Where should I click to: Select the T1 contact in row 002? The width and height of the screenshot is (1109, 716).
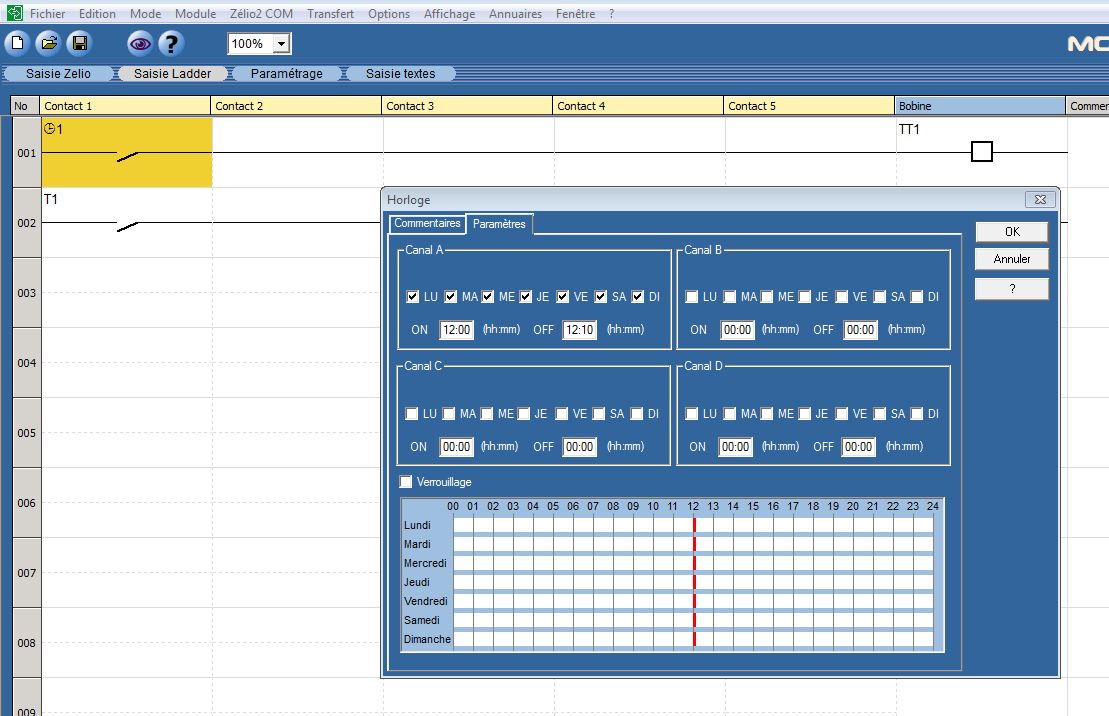[126, 224]
